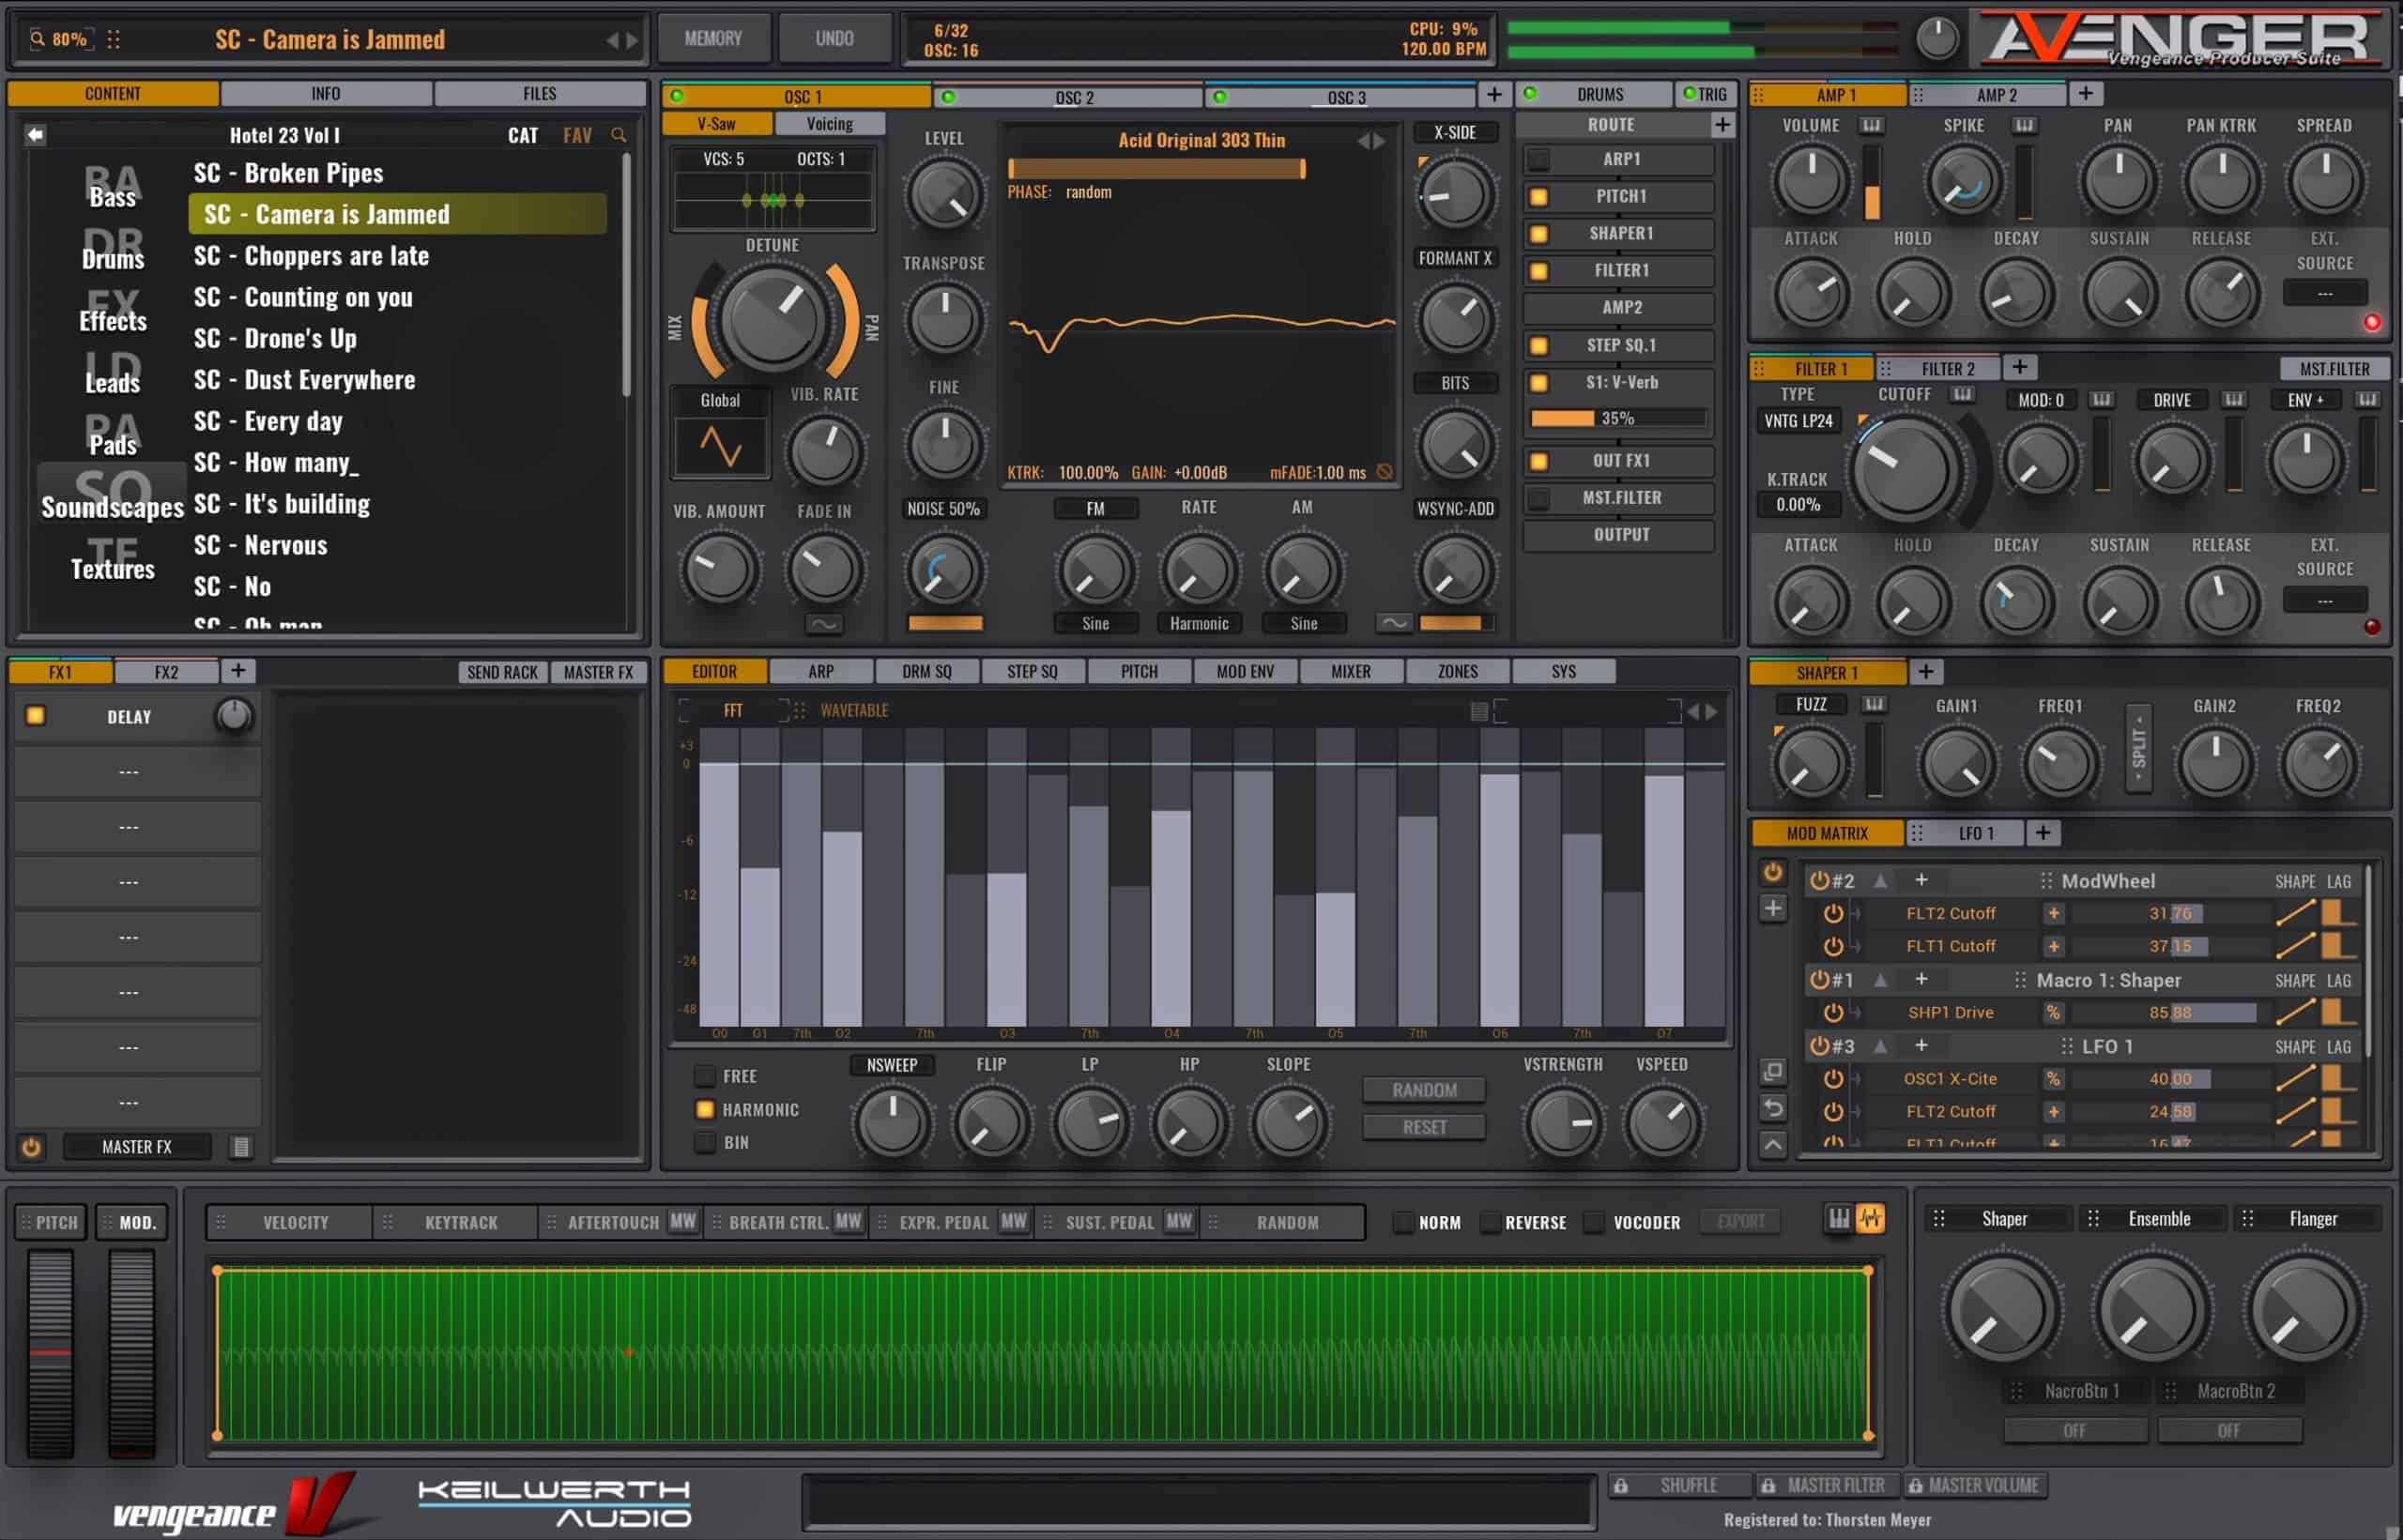The width and height of the screenshot is (2403, 1540).
Task: Open FM waveform dropdown showing Sine
Action: [1095, 623]
